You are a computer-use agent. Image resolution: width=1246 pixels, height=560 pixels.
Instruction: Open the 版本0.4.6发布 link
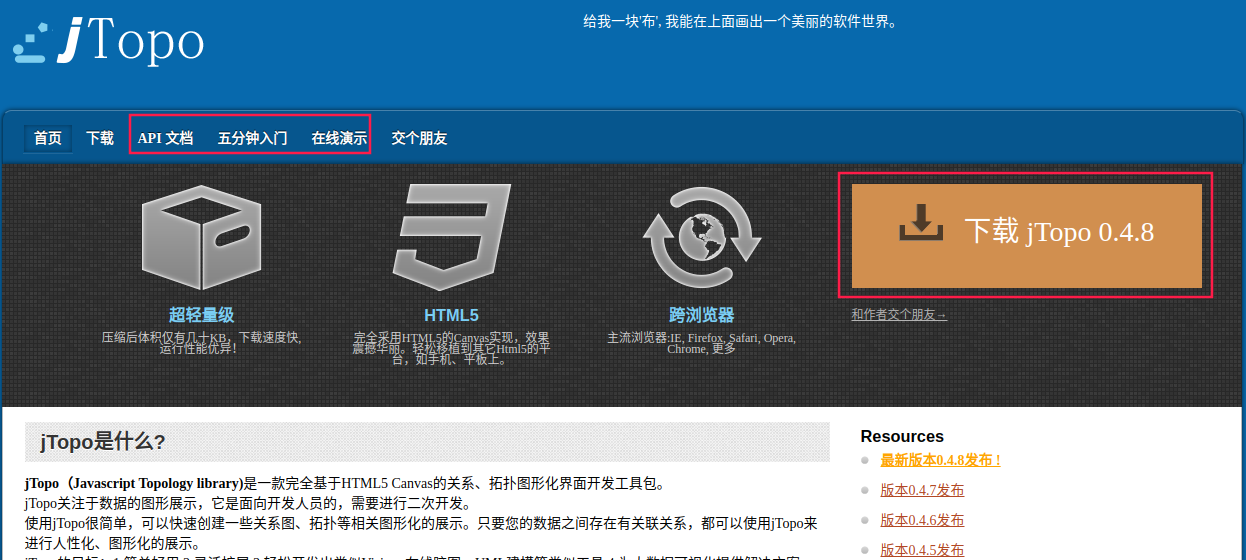point(922,520)
